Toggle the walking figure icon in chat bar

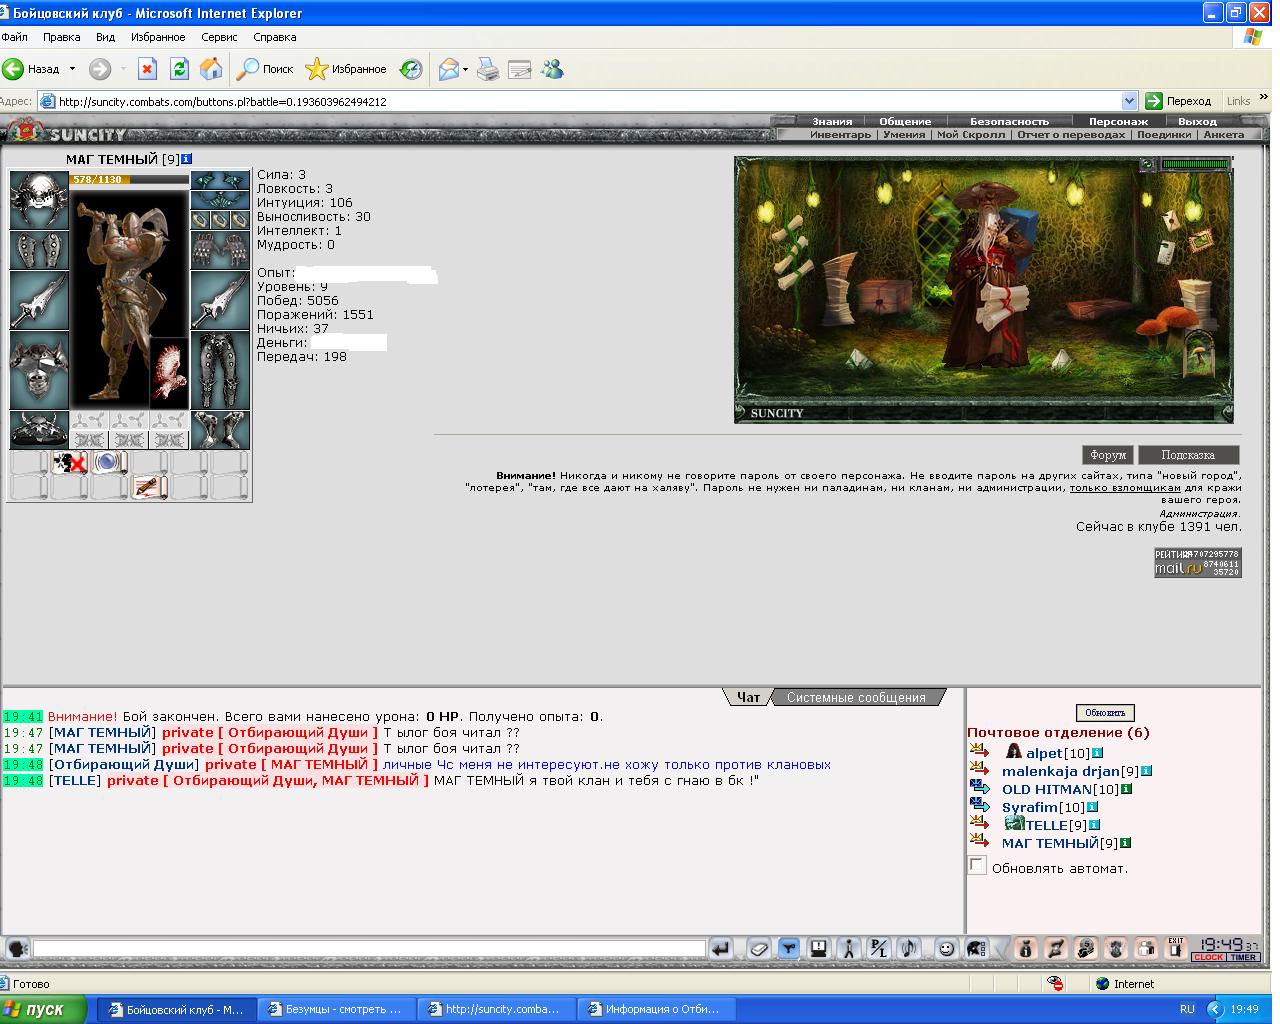pos(849,948)
